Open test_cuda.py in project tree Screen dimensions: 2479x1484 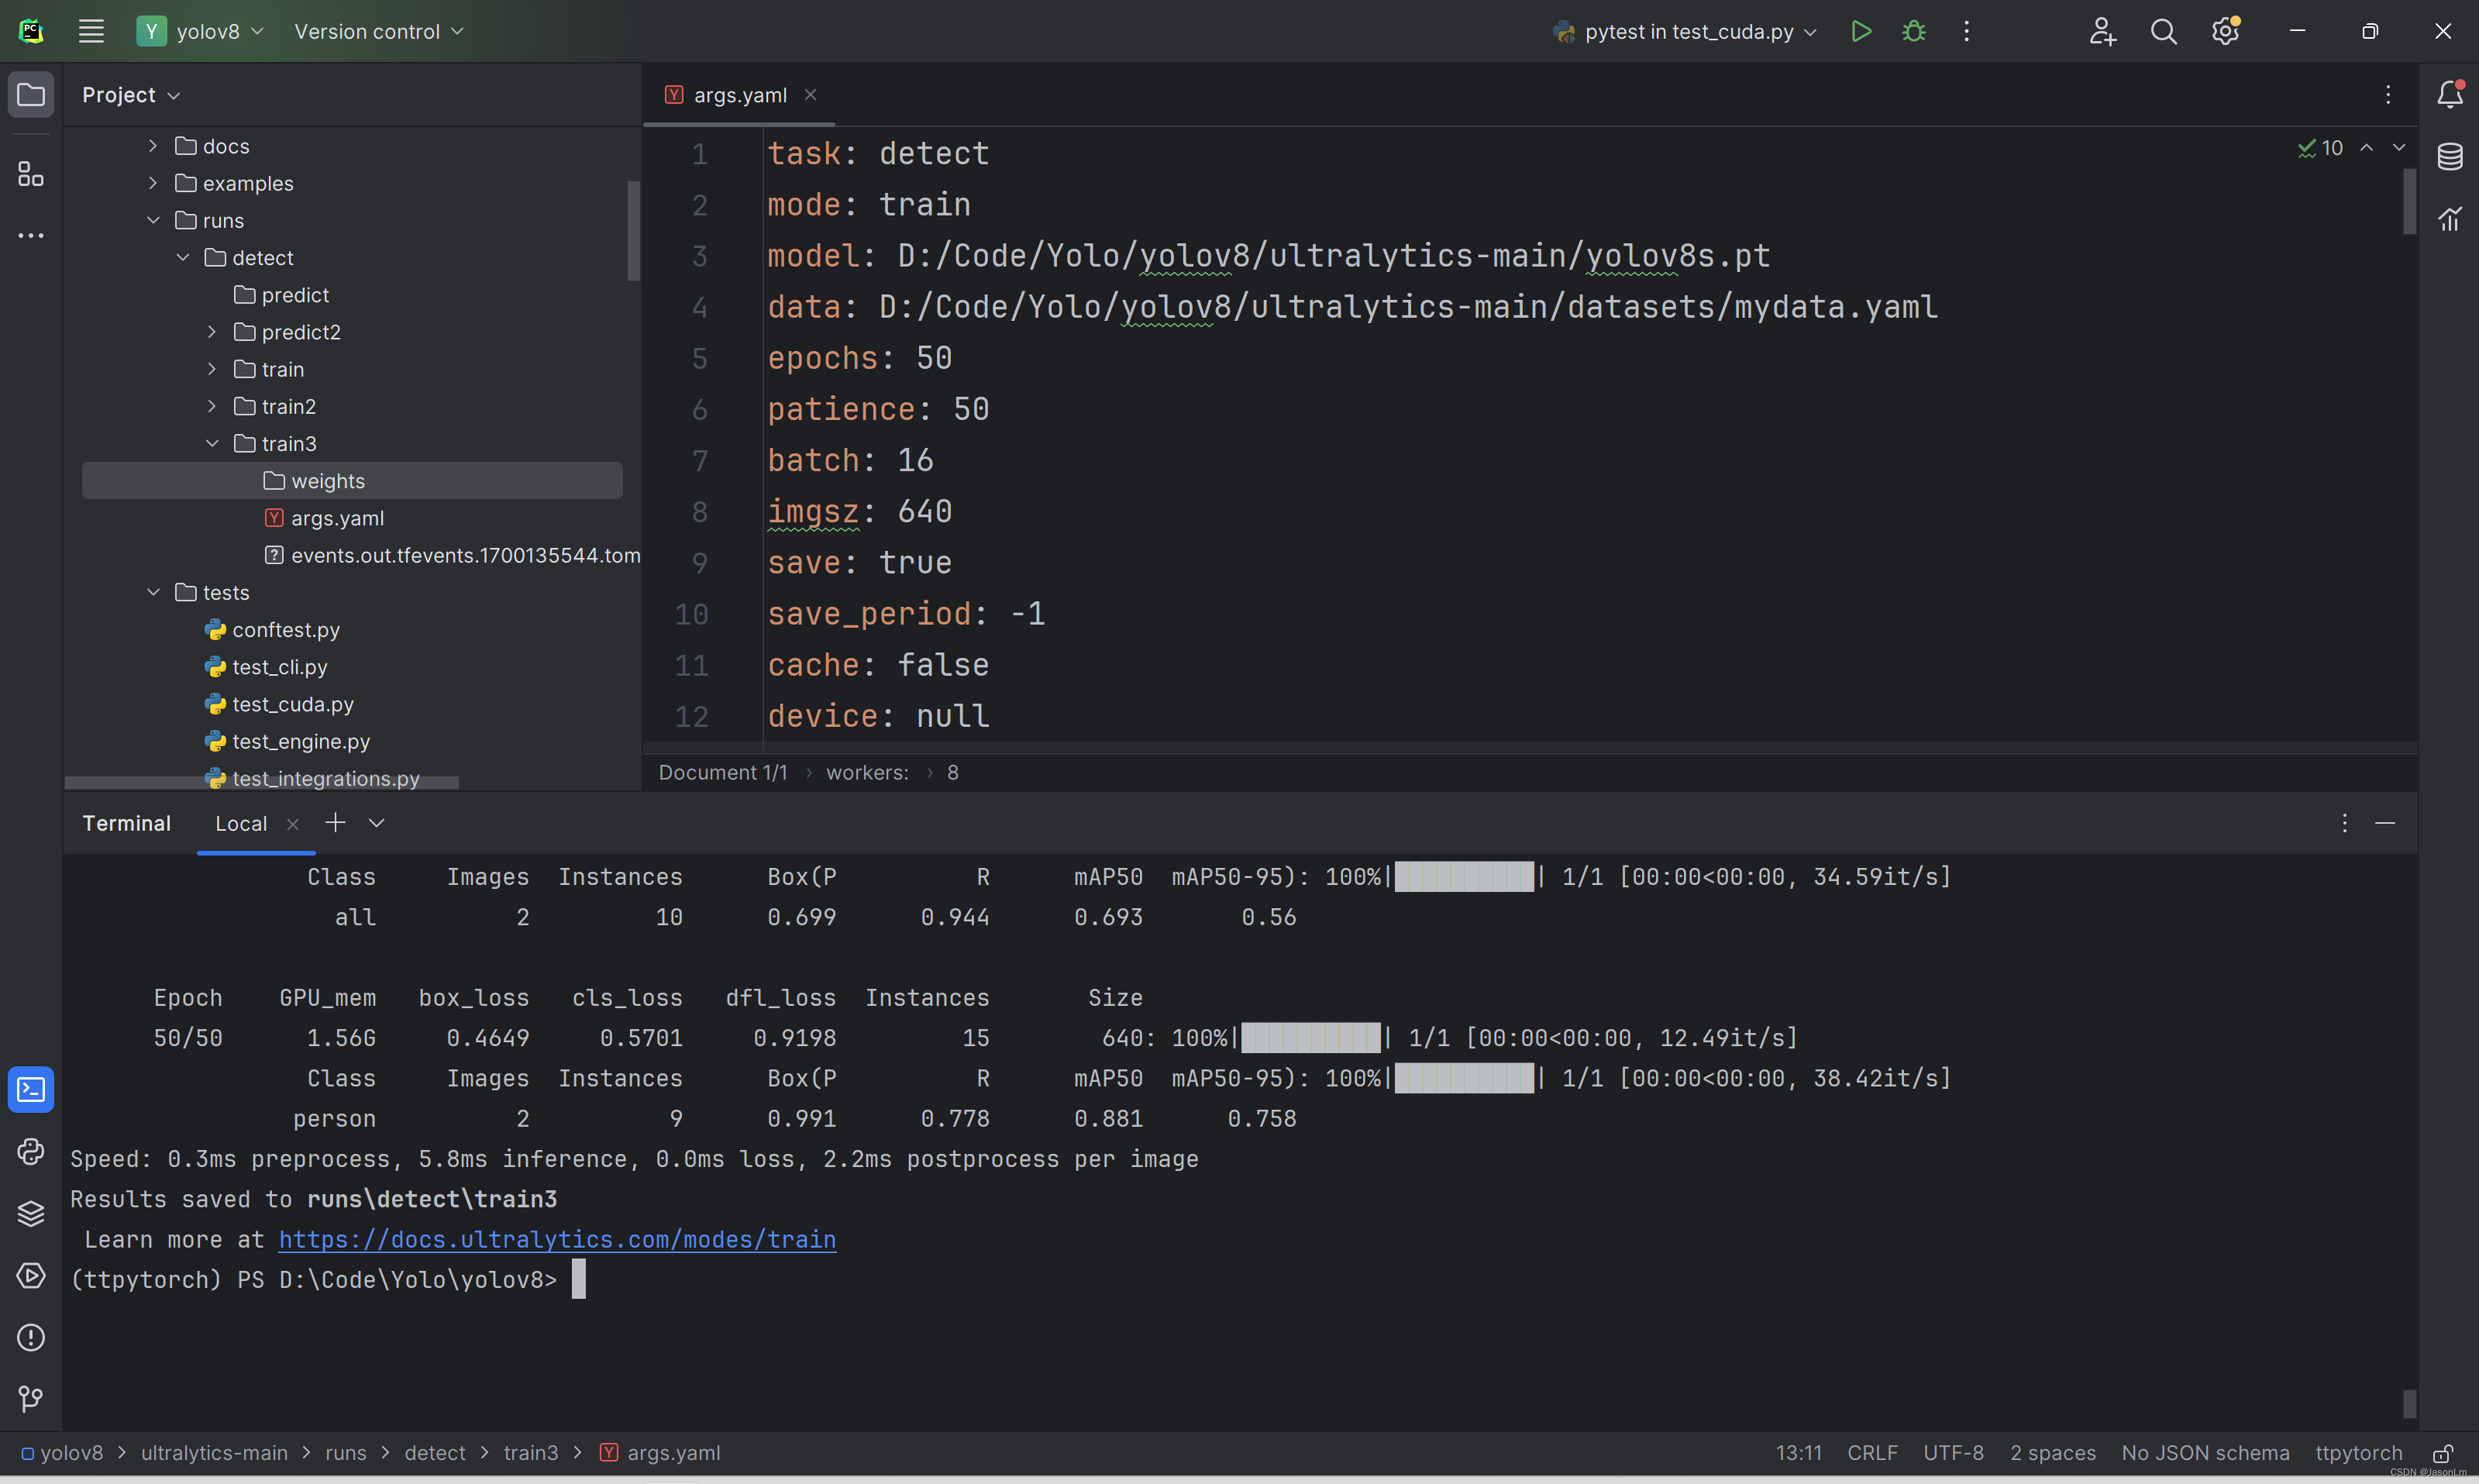click(x=292, y=704)
